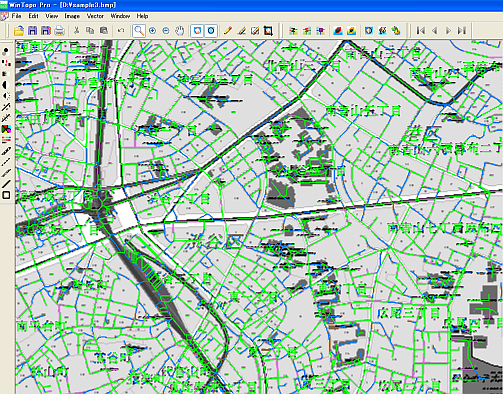Jump to first with skip-back arrow
This screenshot has width=503, height=394.
click(x=421, y=31)
